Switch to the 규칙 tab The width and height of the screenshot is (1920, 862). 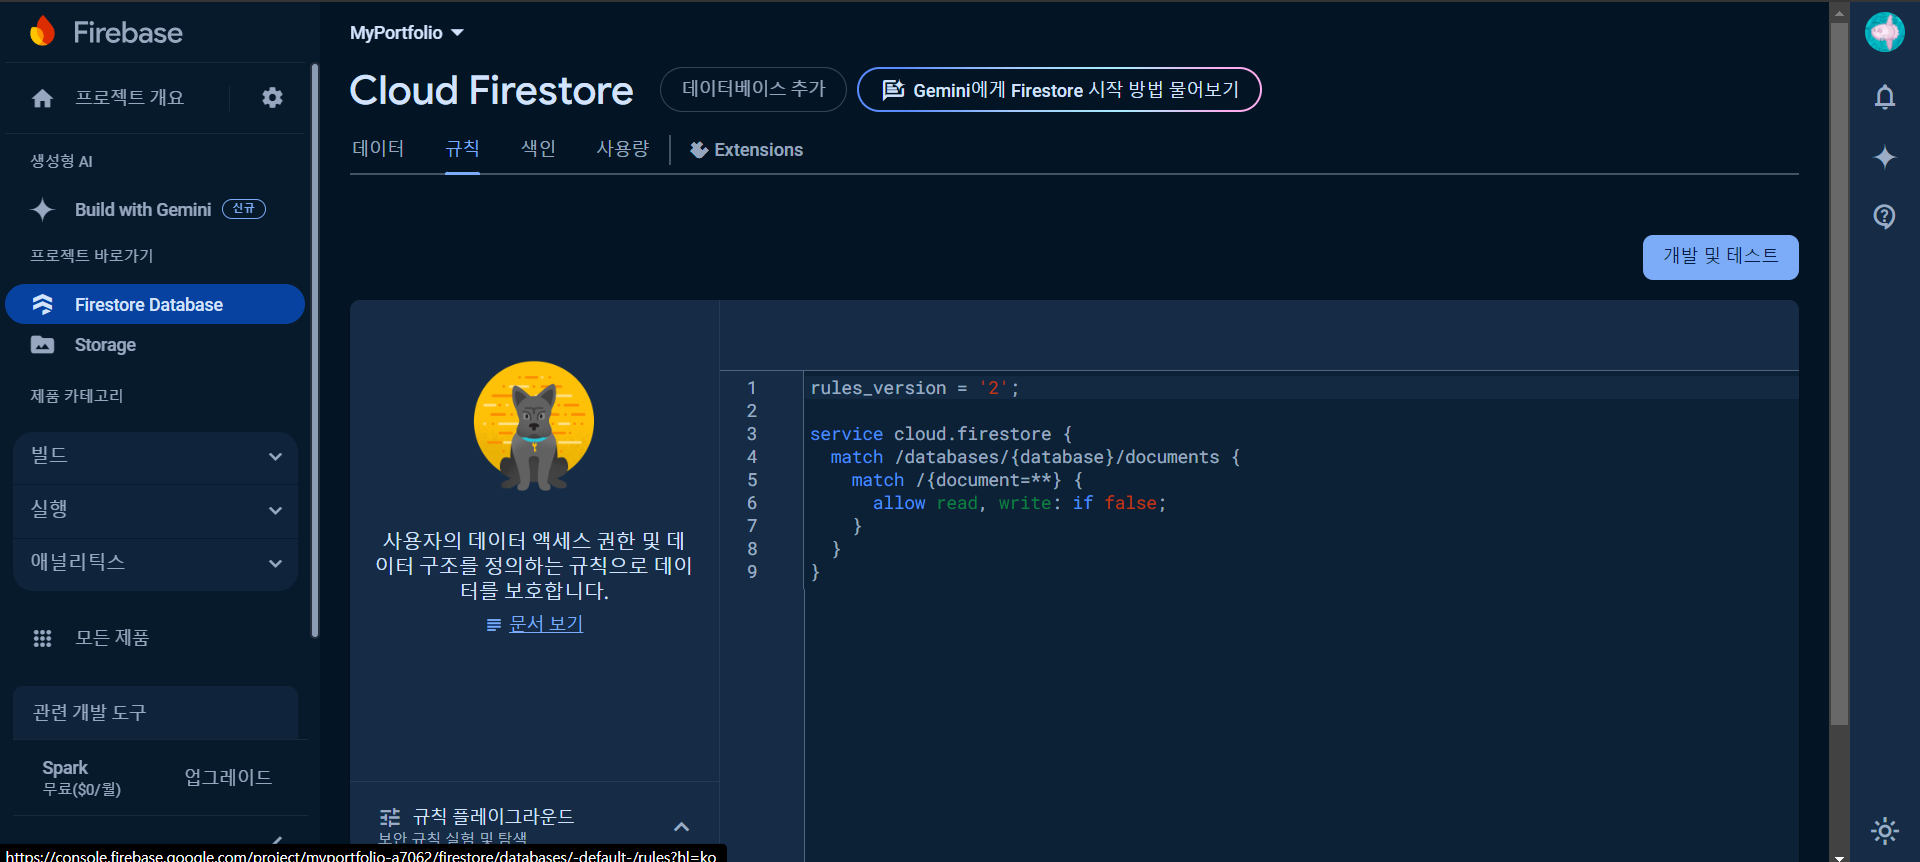[462, 149]
